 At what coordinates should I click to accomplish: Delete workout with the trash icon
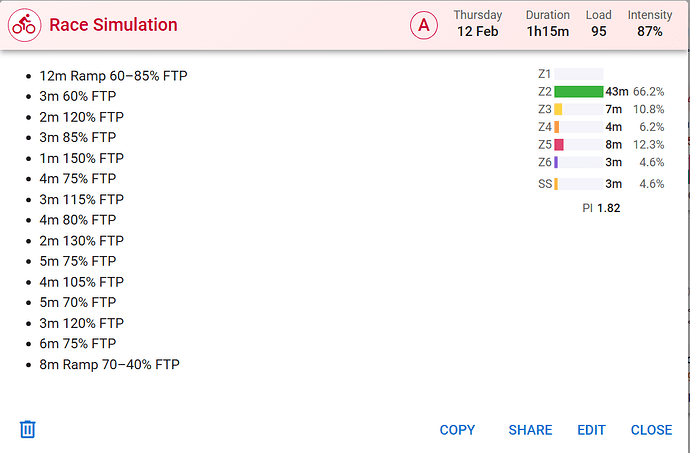tap(28, 429)
